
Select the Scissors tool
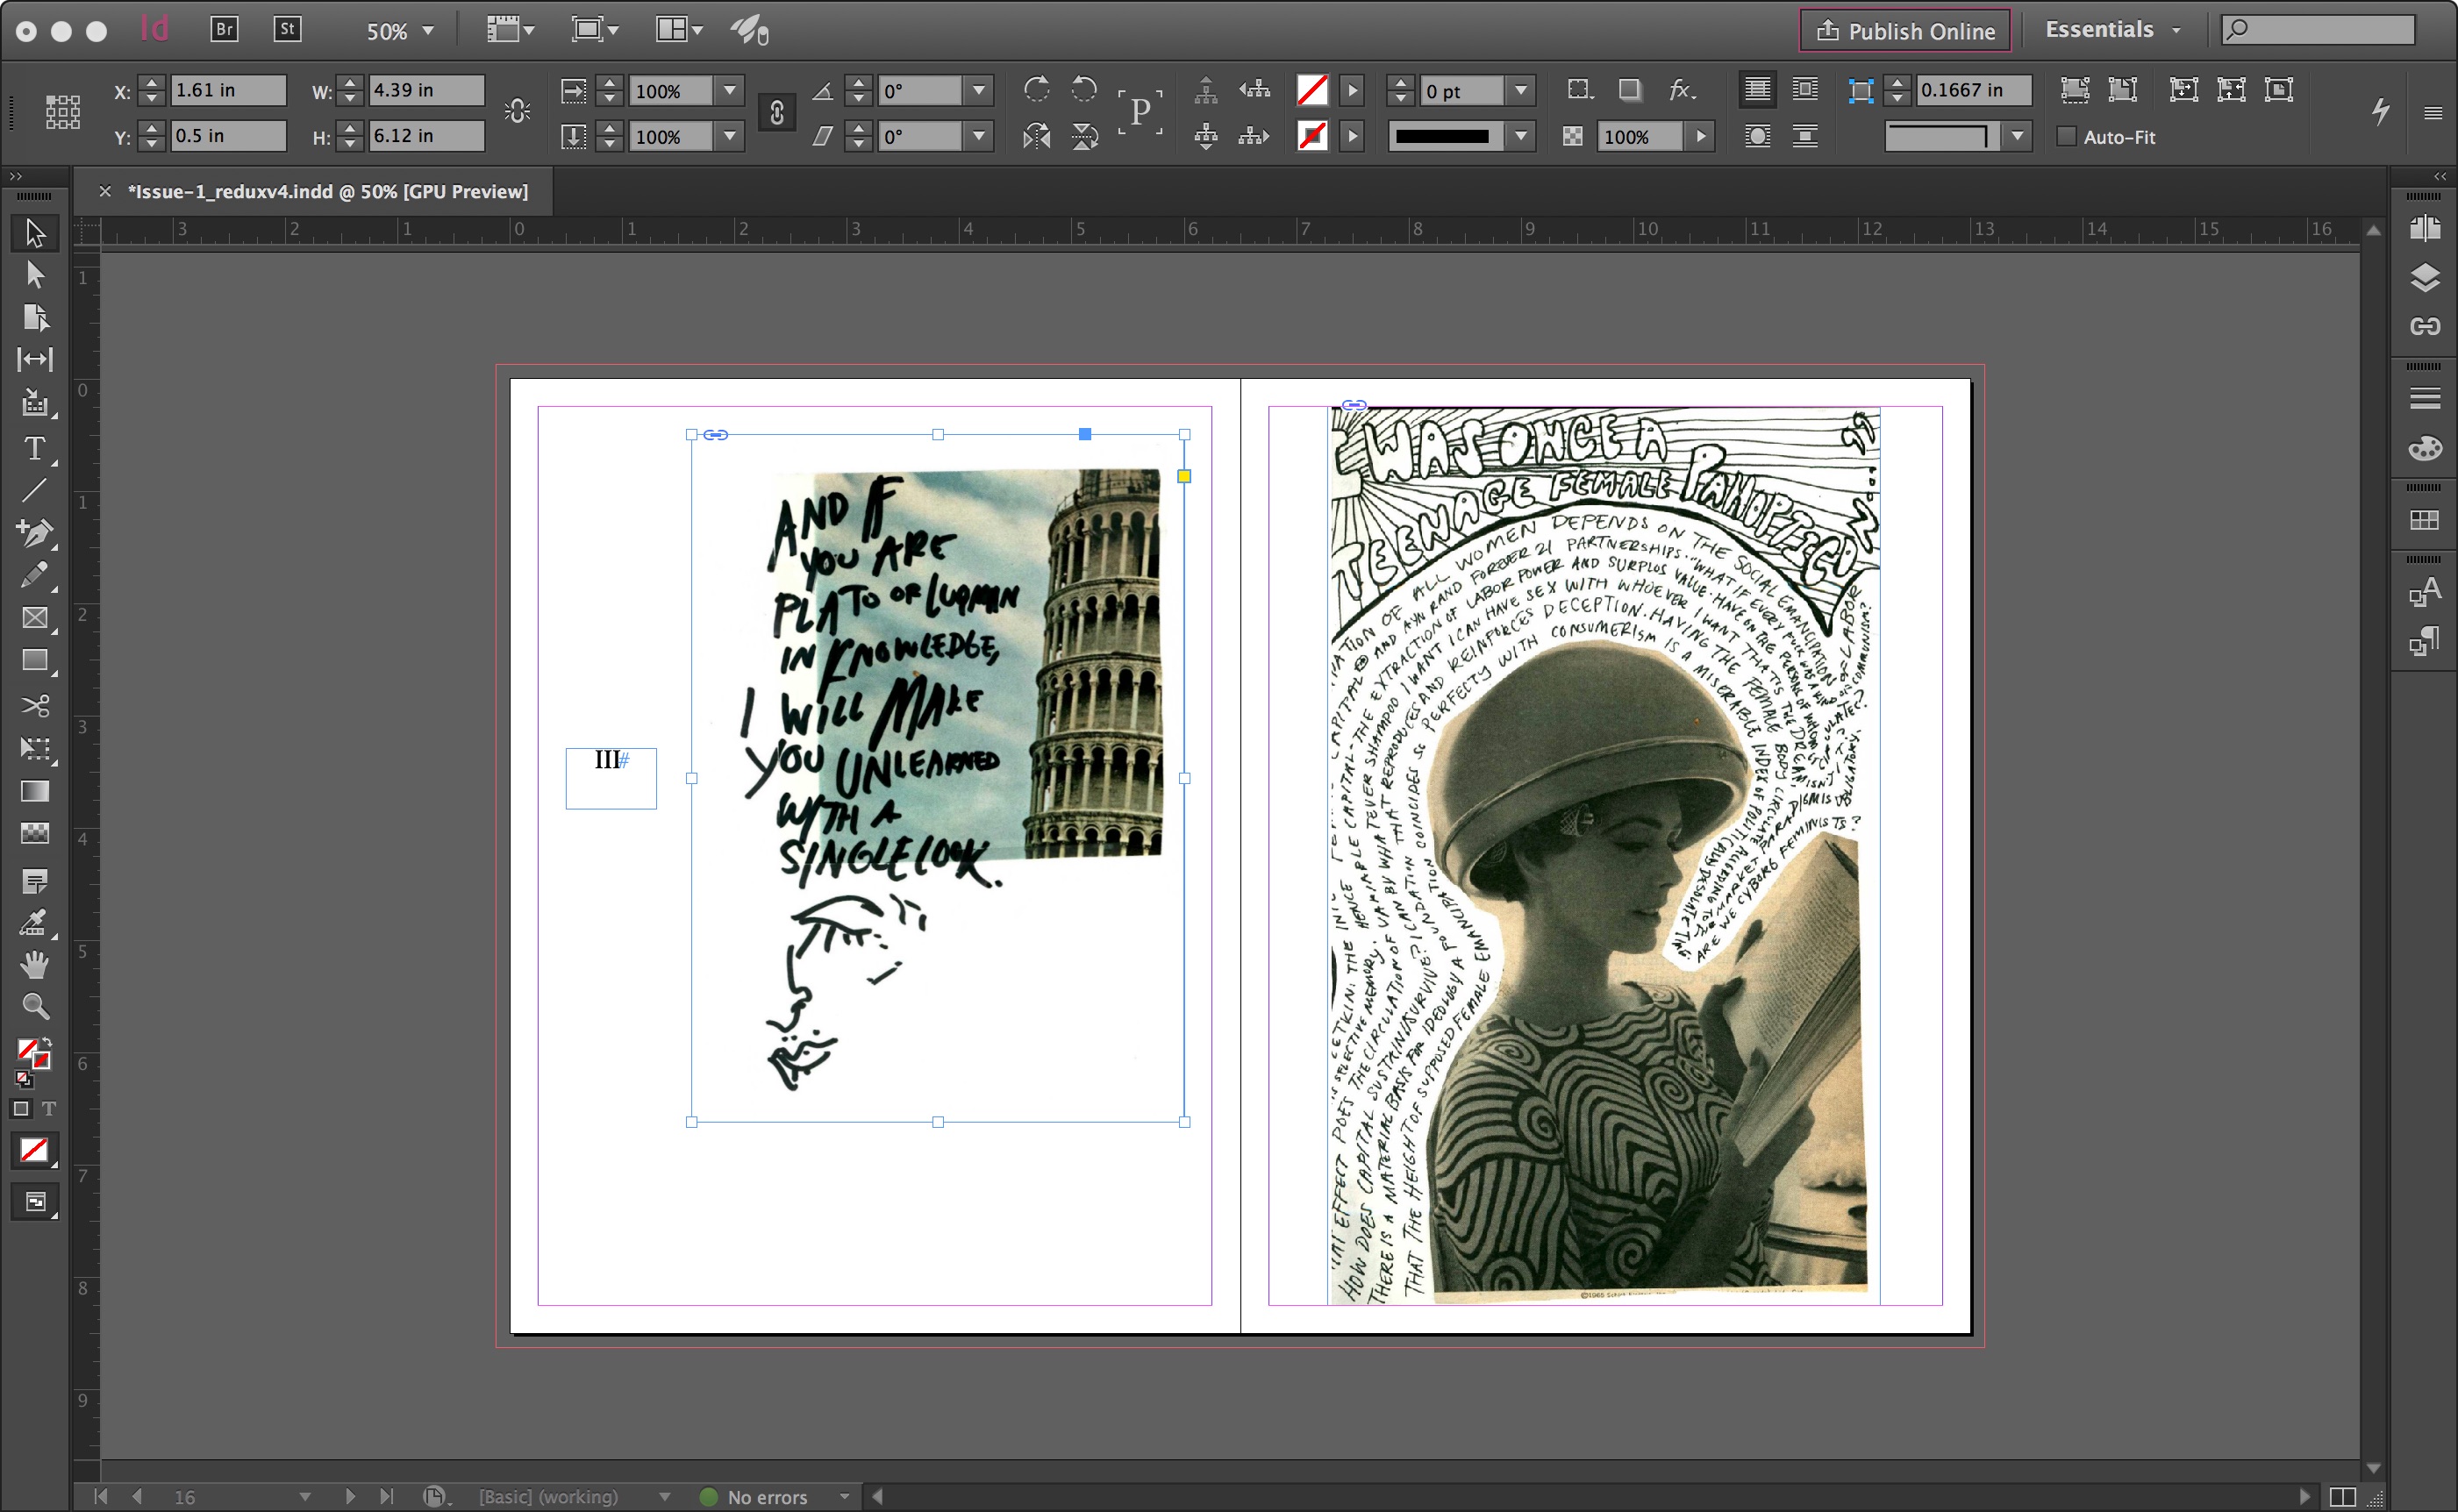(x=34, y=706)
